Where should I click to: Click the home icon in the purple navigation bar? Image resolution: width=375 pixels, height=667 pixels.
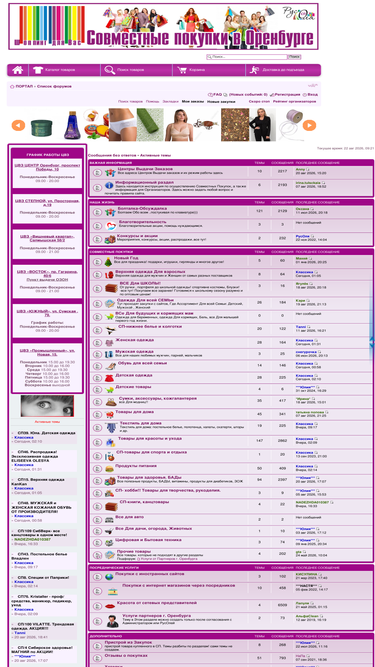(17, 70)
